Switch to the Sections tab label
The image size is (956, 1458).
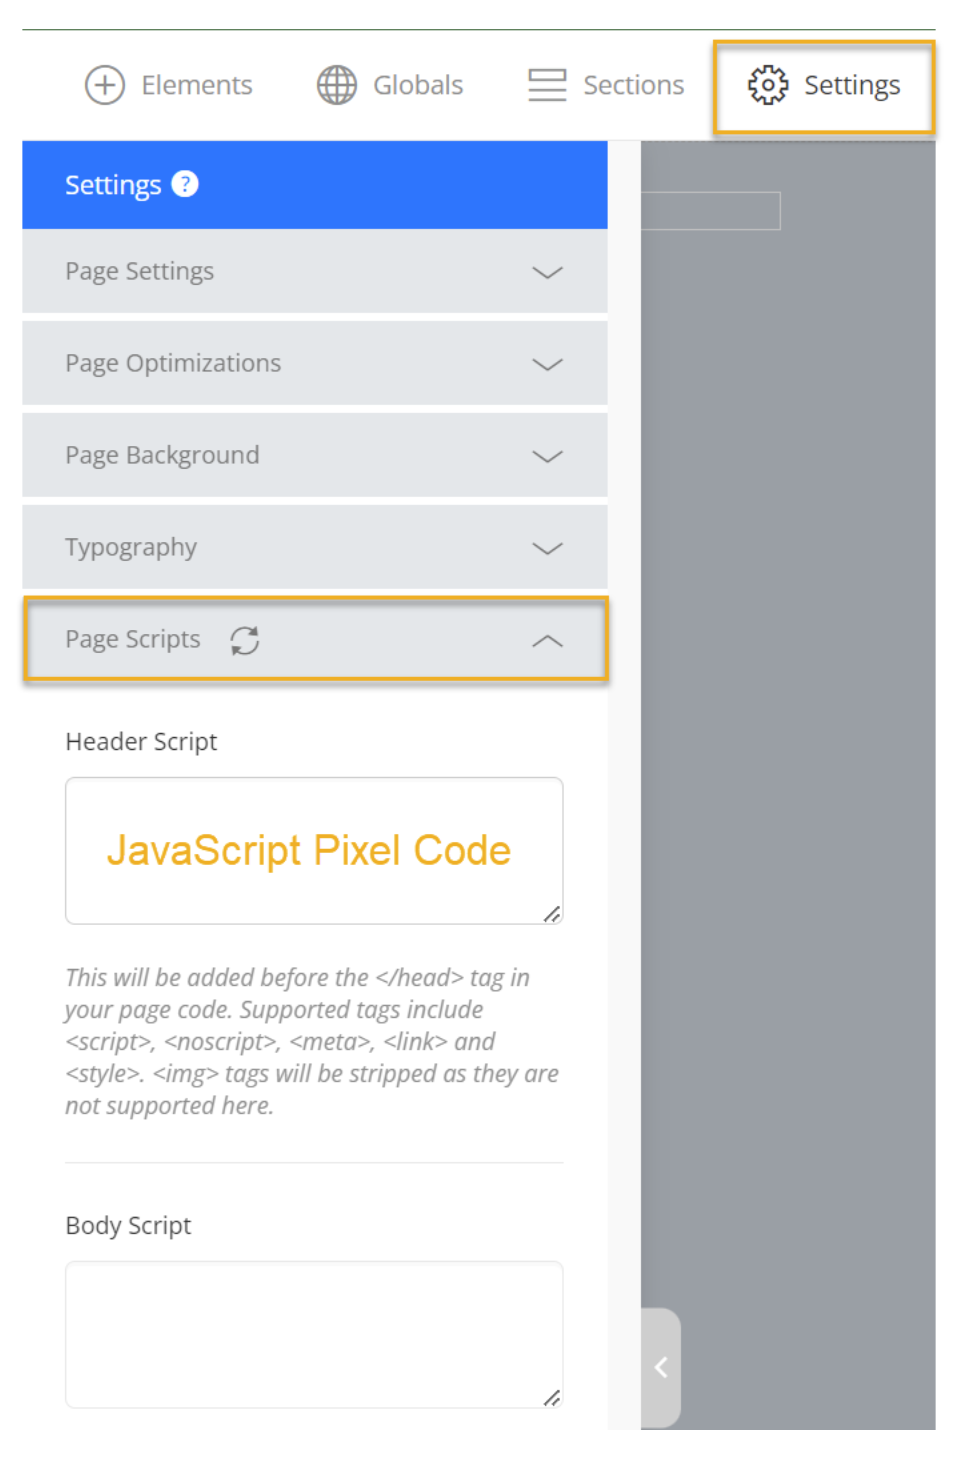click(x=633, y=85)
